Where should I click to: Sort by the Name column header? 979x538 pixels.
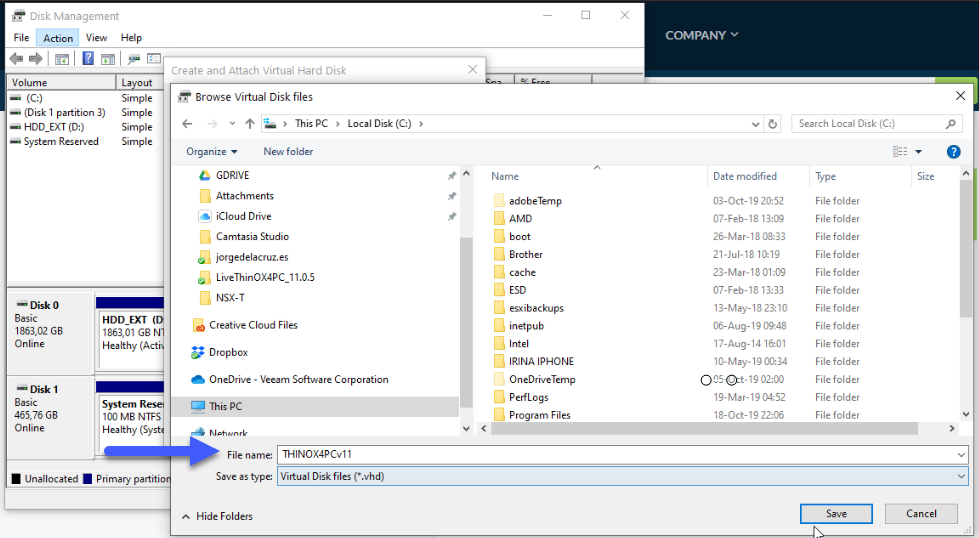(504, 177)
